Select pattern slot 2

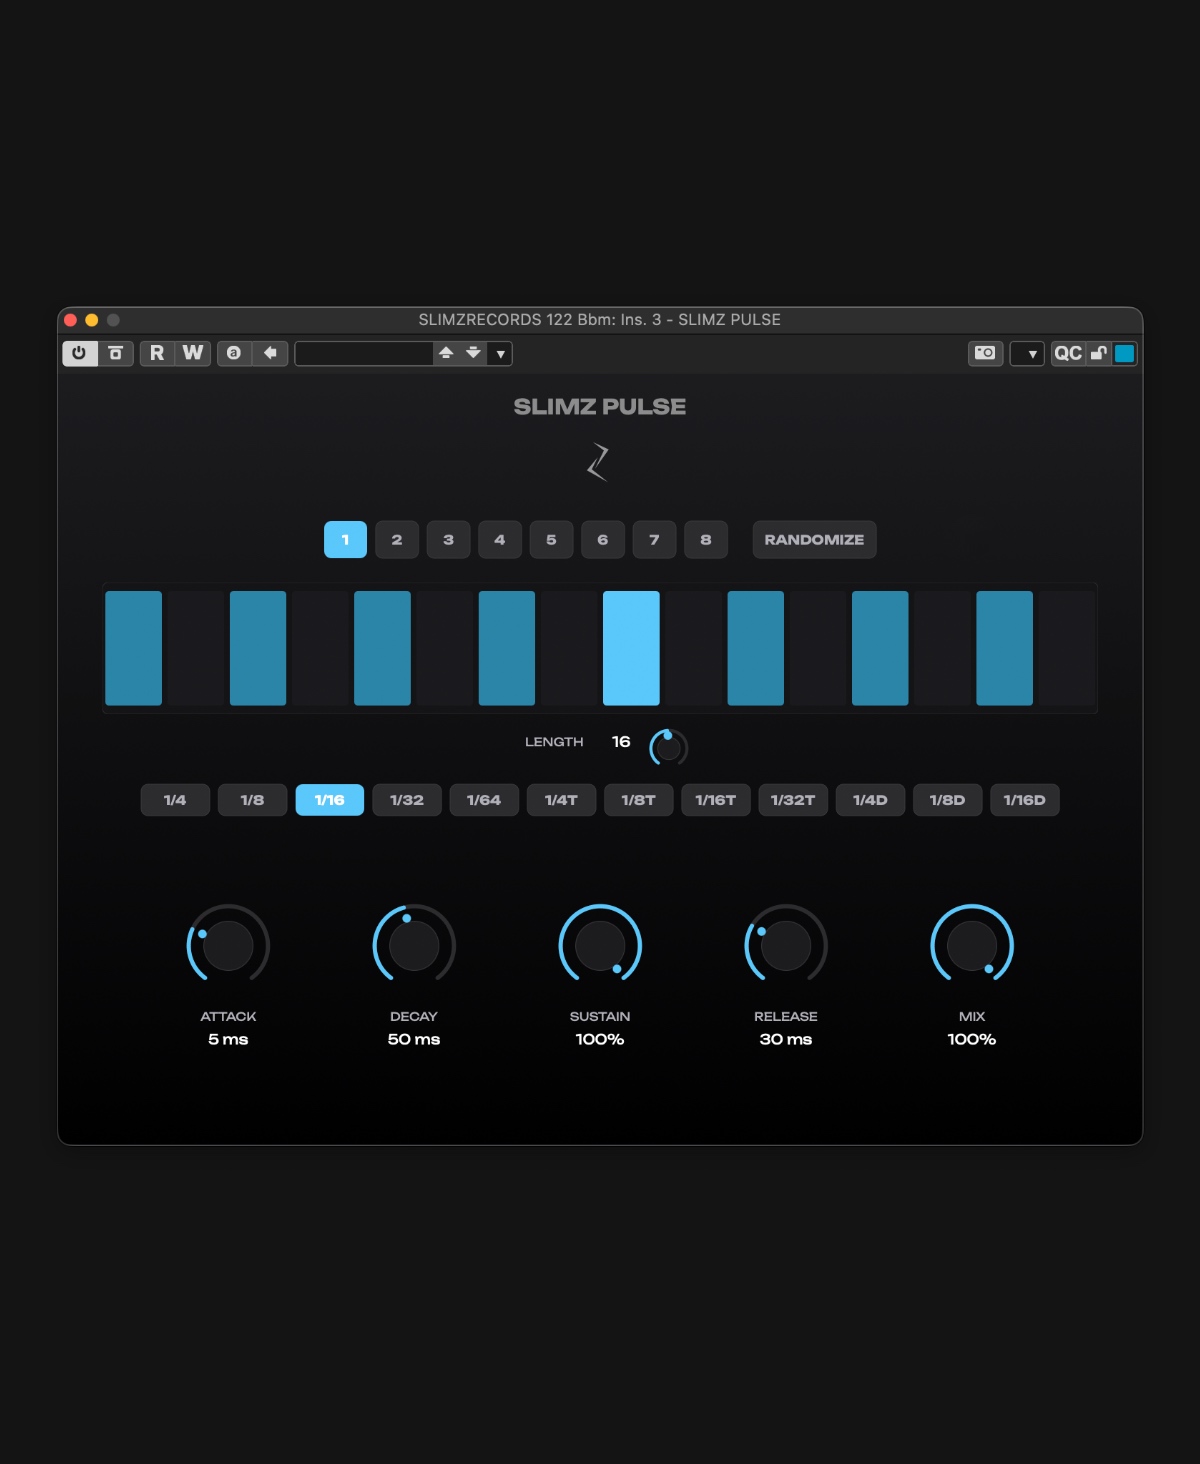pos(397,540)
